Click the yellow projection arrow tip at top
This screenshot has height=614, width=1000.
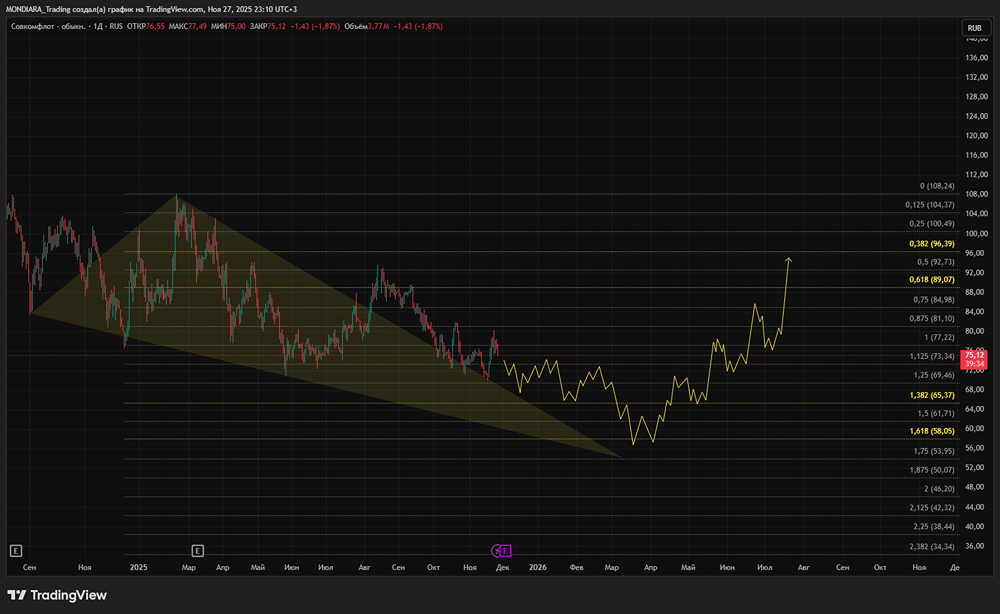(x=789, y=259)
